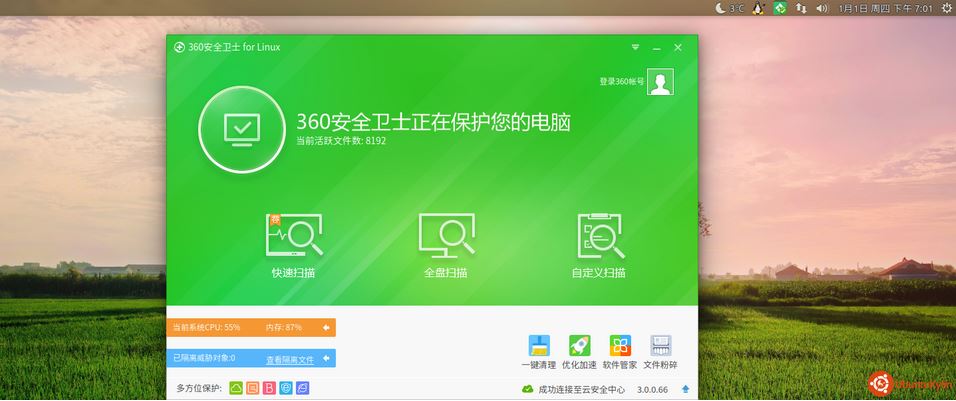Start 快速扫描 quick scan
The height and width of the screenshot is (401, 956).
tap(294, 245)
